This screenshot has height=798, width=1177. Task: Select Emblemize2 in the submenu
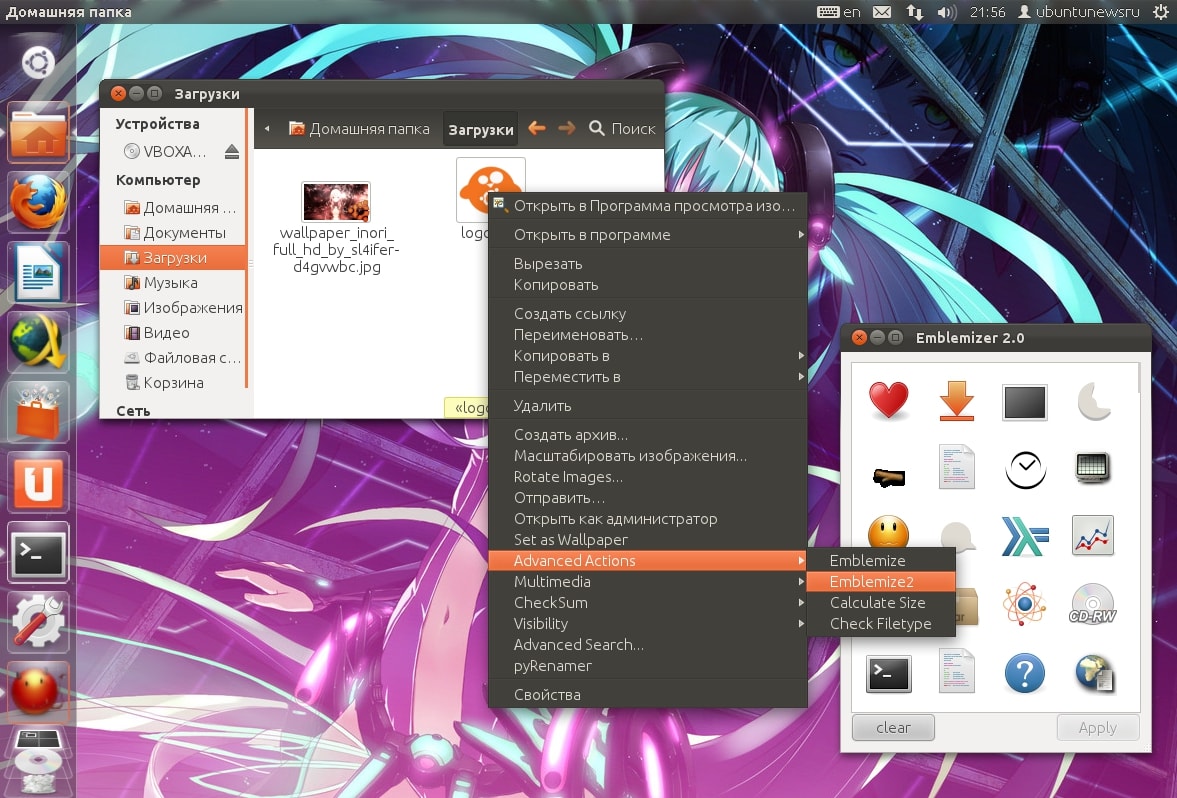881,582
